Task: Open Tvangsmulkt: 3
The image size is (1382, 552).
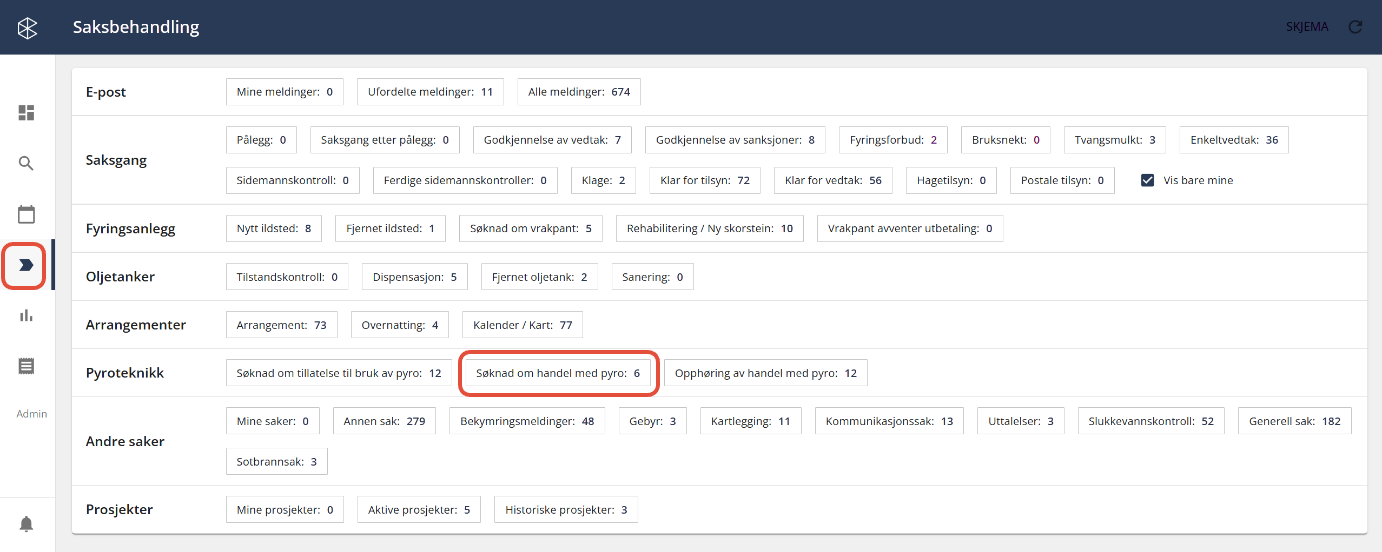Action: 1115,140
